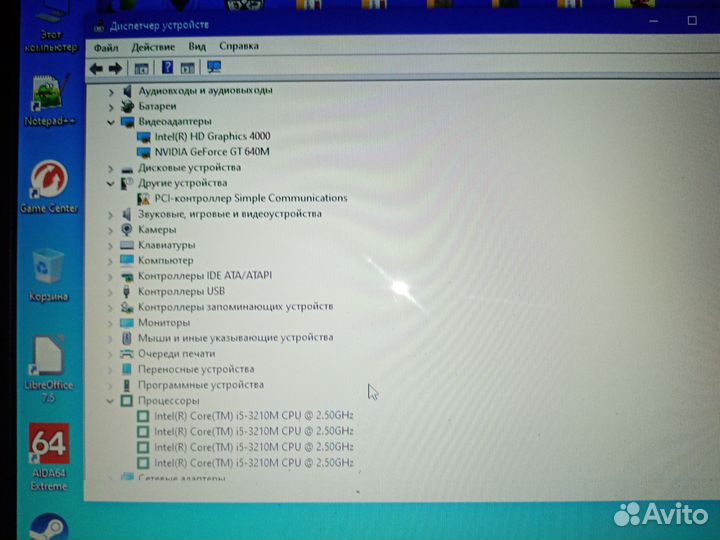Open the Корзина recycle bin icon

point(48,276)
